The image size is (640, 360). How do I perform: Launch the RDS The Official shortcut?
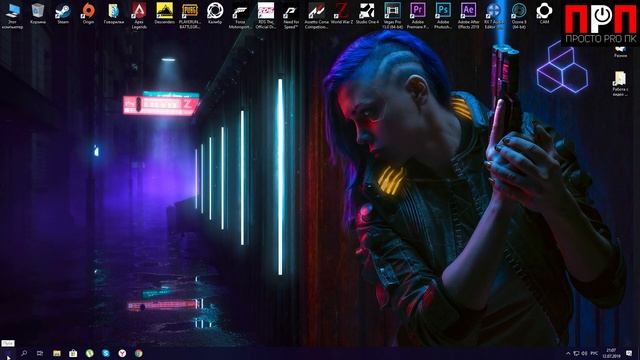point(266,16)
